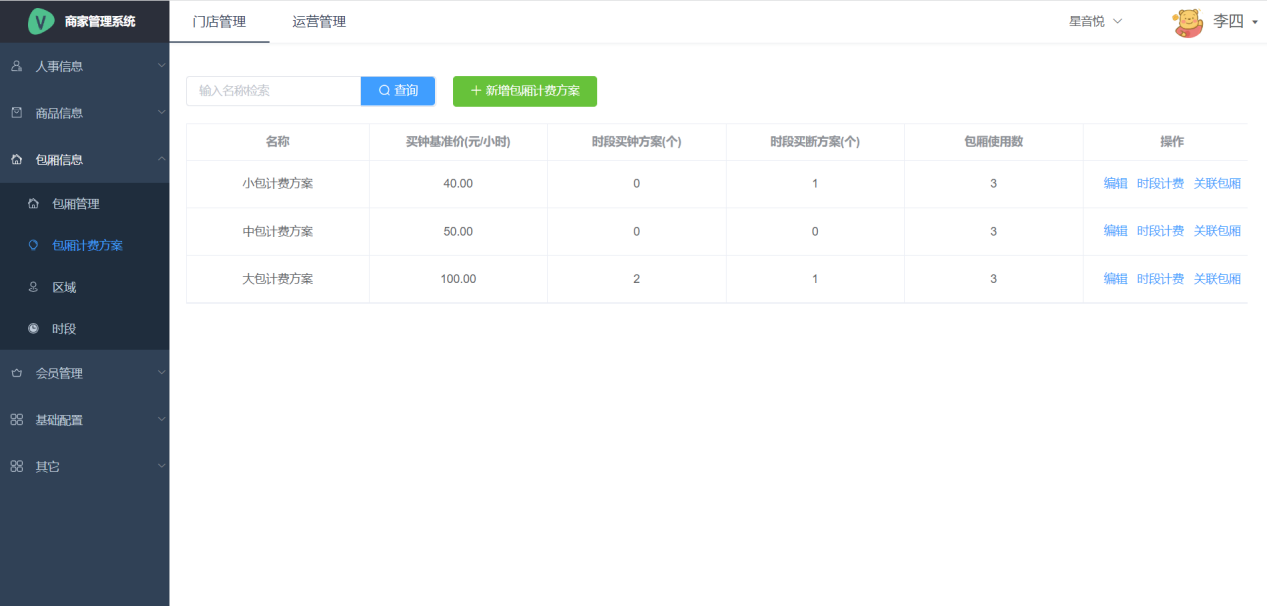Select the 时段 clock icon
Viewport: 1267px width, 606px height.
click(x=33, y=329)
